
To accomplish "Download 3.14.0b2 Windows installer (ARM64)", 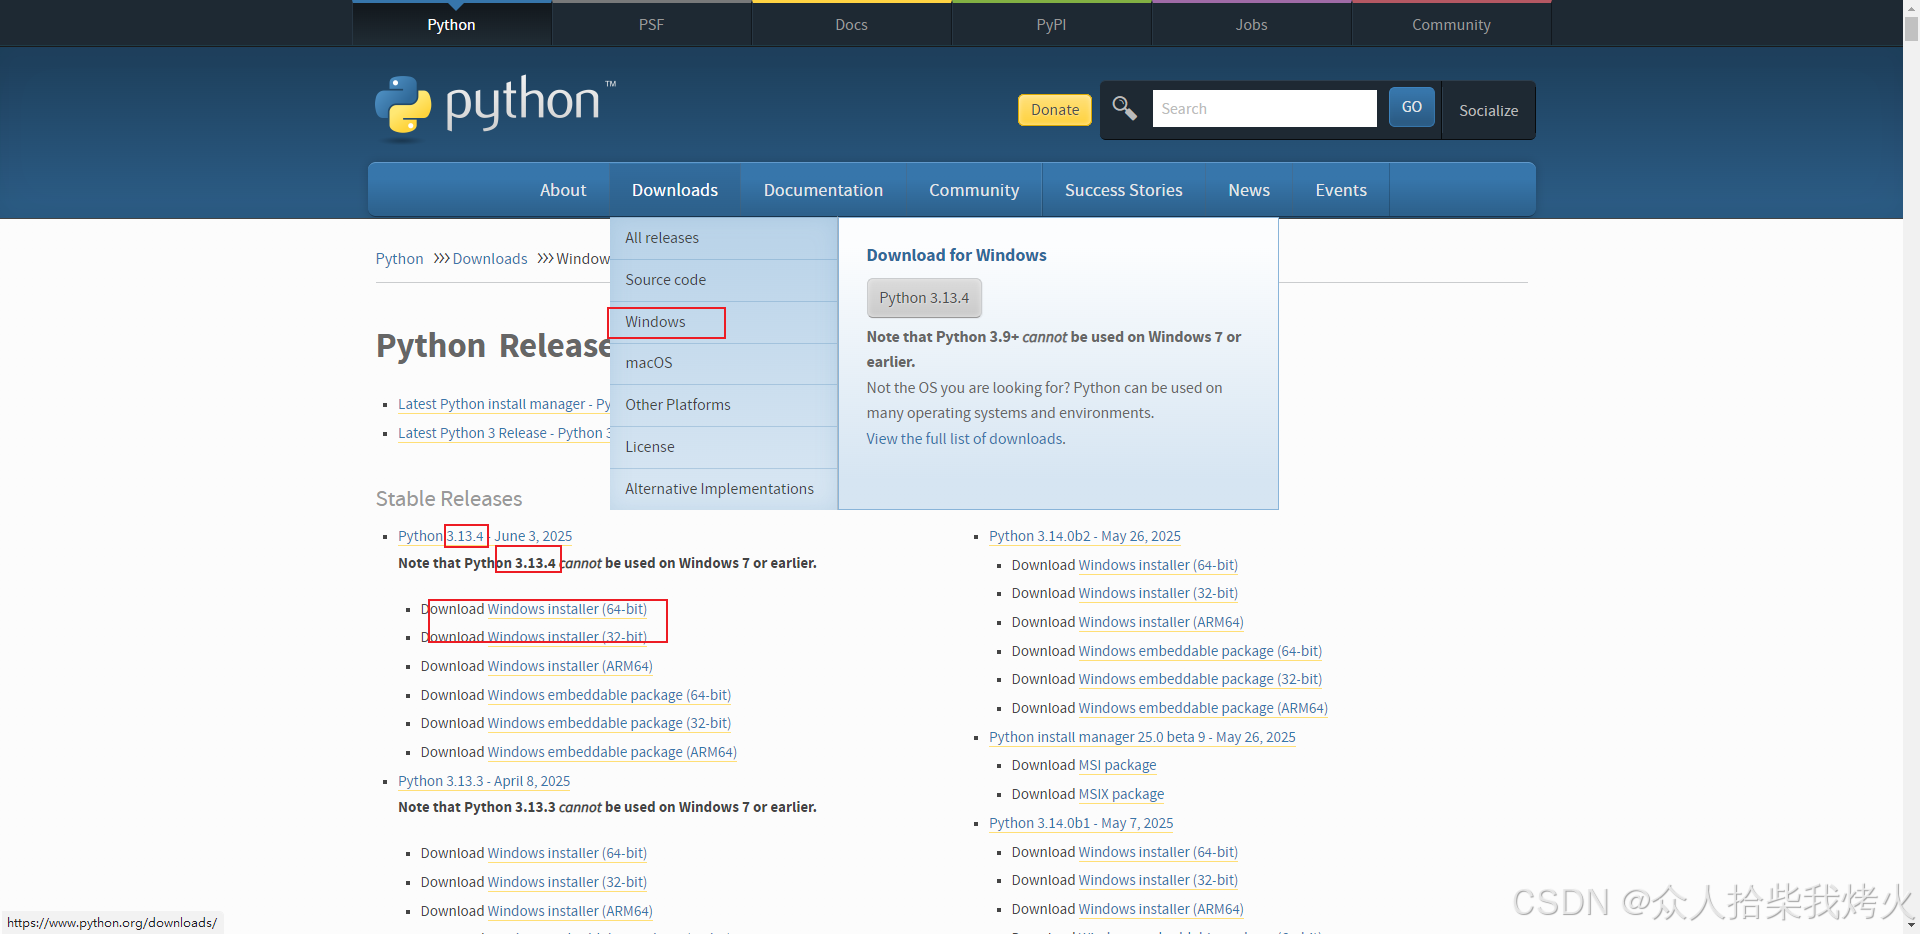I will (x=1161, y=622).
